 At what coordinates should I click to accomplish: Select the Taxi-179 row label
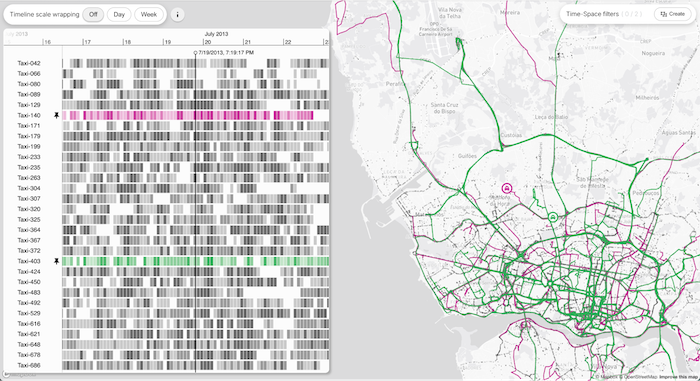click(29, 136)
